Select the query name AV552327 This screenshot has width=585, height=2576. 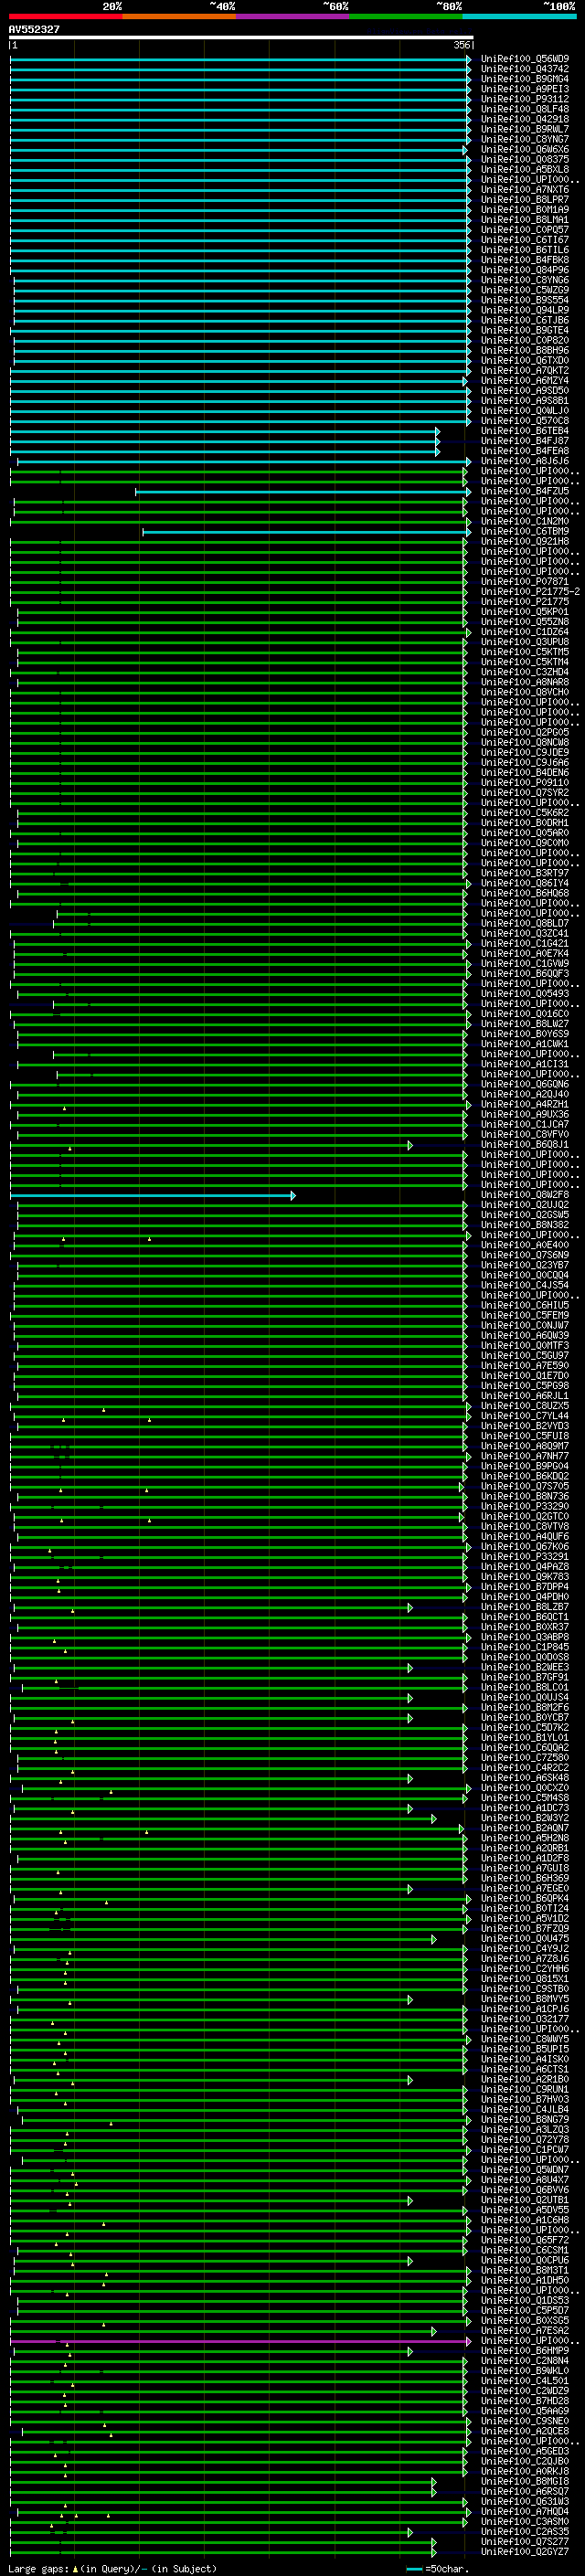(x=34, y=29)
